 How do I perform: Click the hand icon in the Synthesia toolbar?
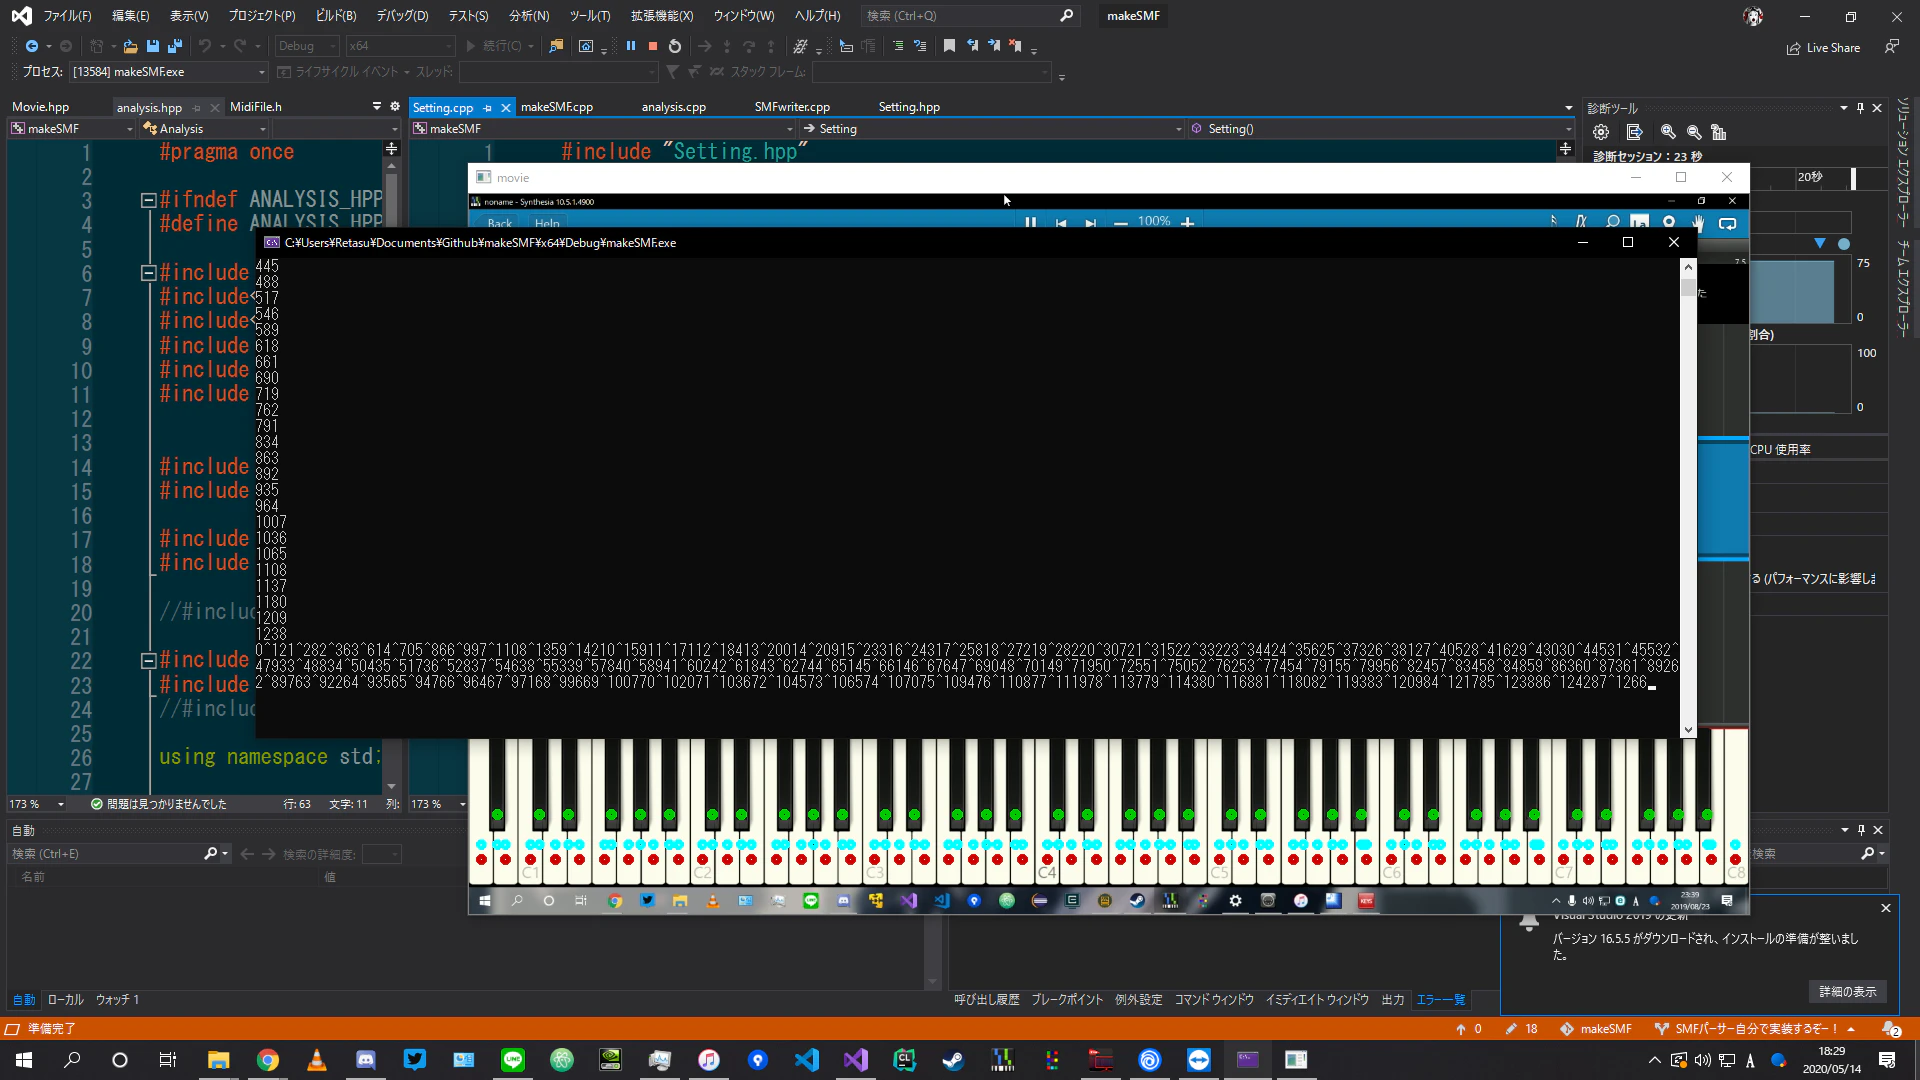click(1698, 222)
